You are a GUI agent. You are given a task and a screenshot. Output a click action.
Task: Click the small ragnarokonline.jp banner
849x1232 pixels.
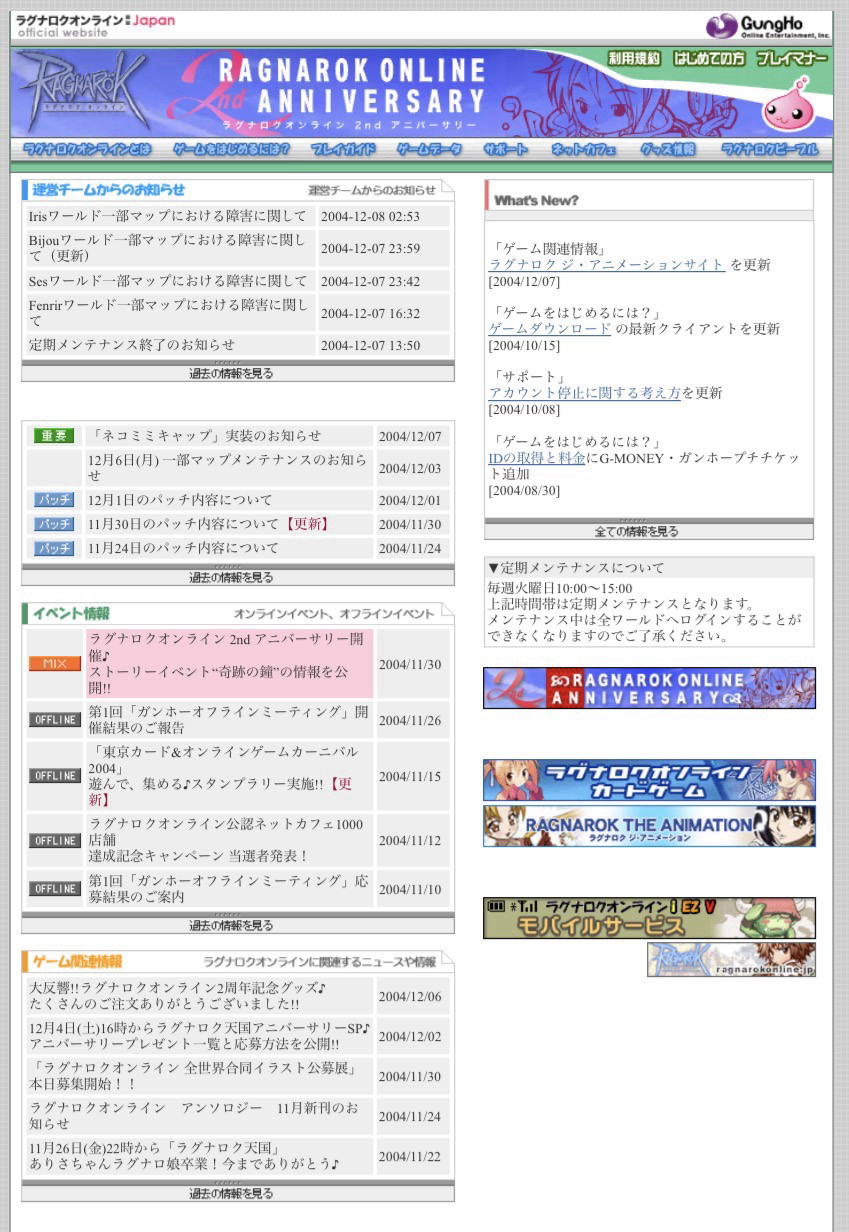click(730, 960)
